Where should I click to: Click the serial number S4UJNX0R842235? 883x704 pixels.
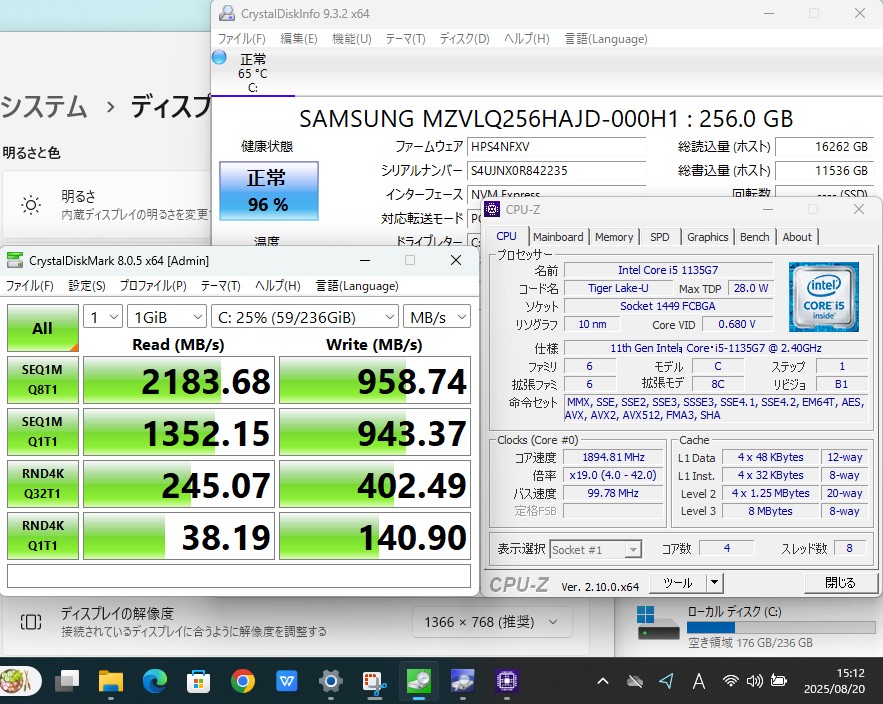coord(556,170)
